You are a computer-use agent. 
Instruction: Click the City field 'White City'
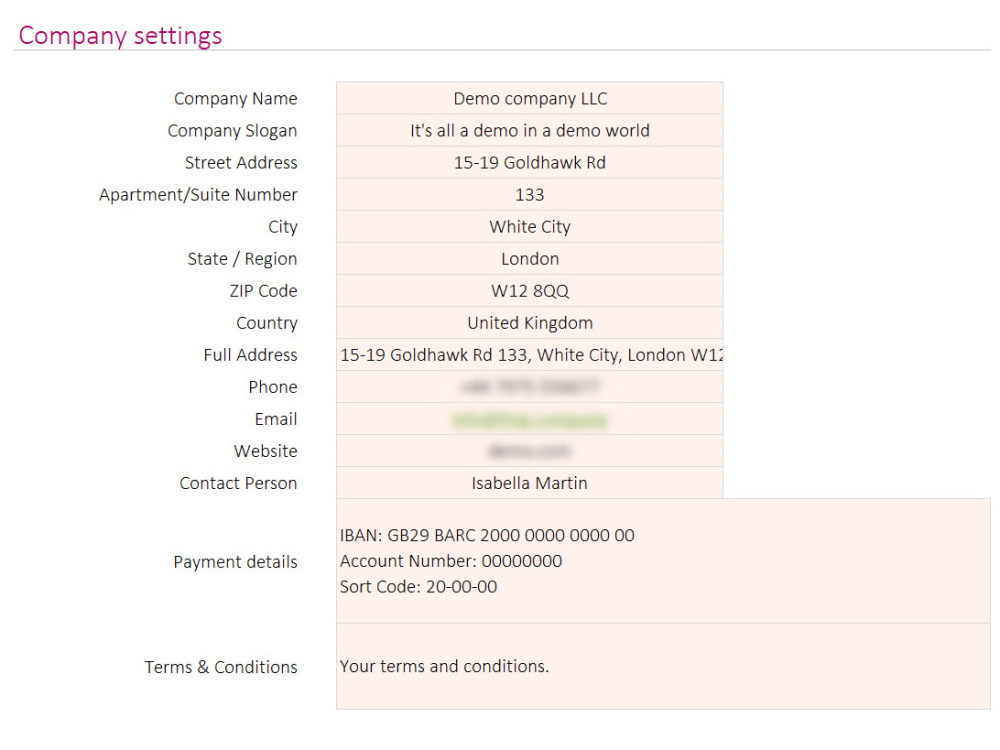click(529, 226)
